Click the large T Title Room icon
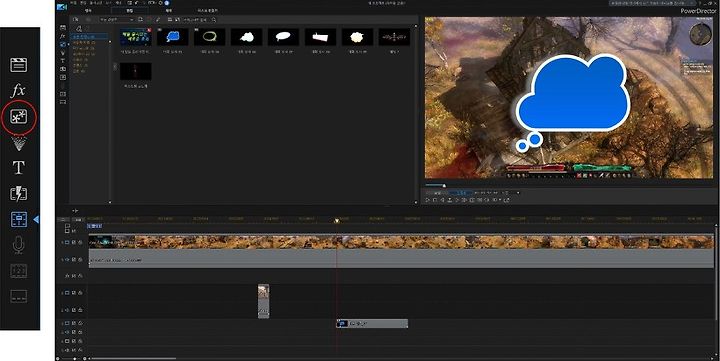 (19, 168)
